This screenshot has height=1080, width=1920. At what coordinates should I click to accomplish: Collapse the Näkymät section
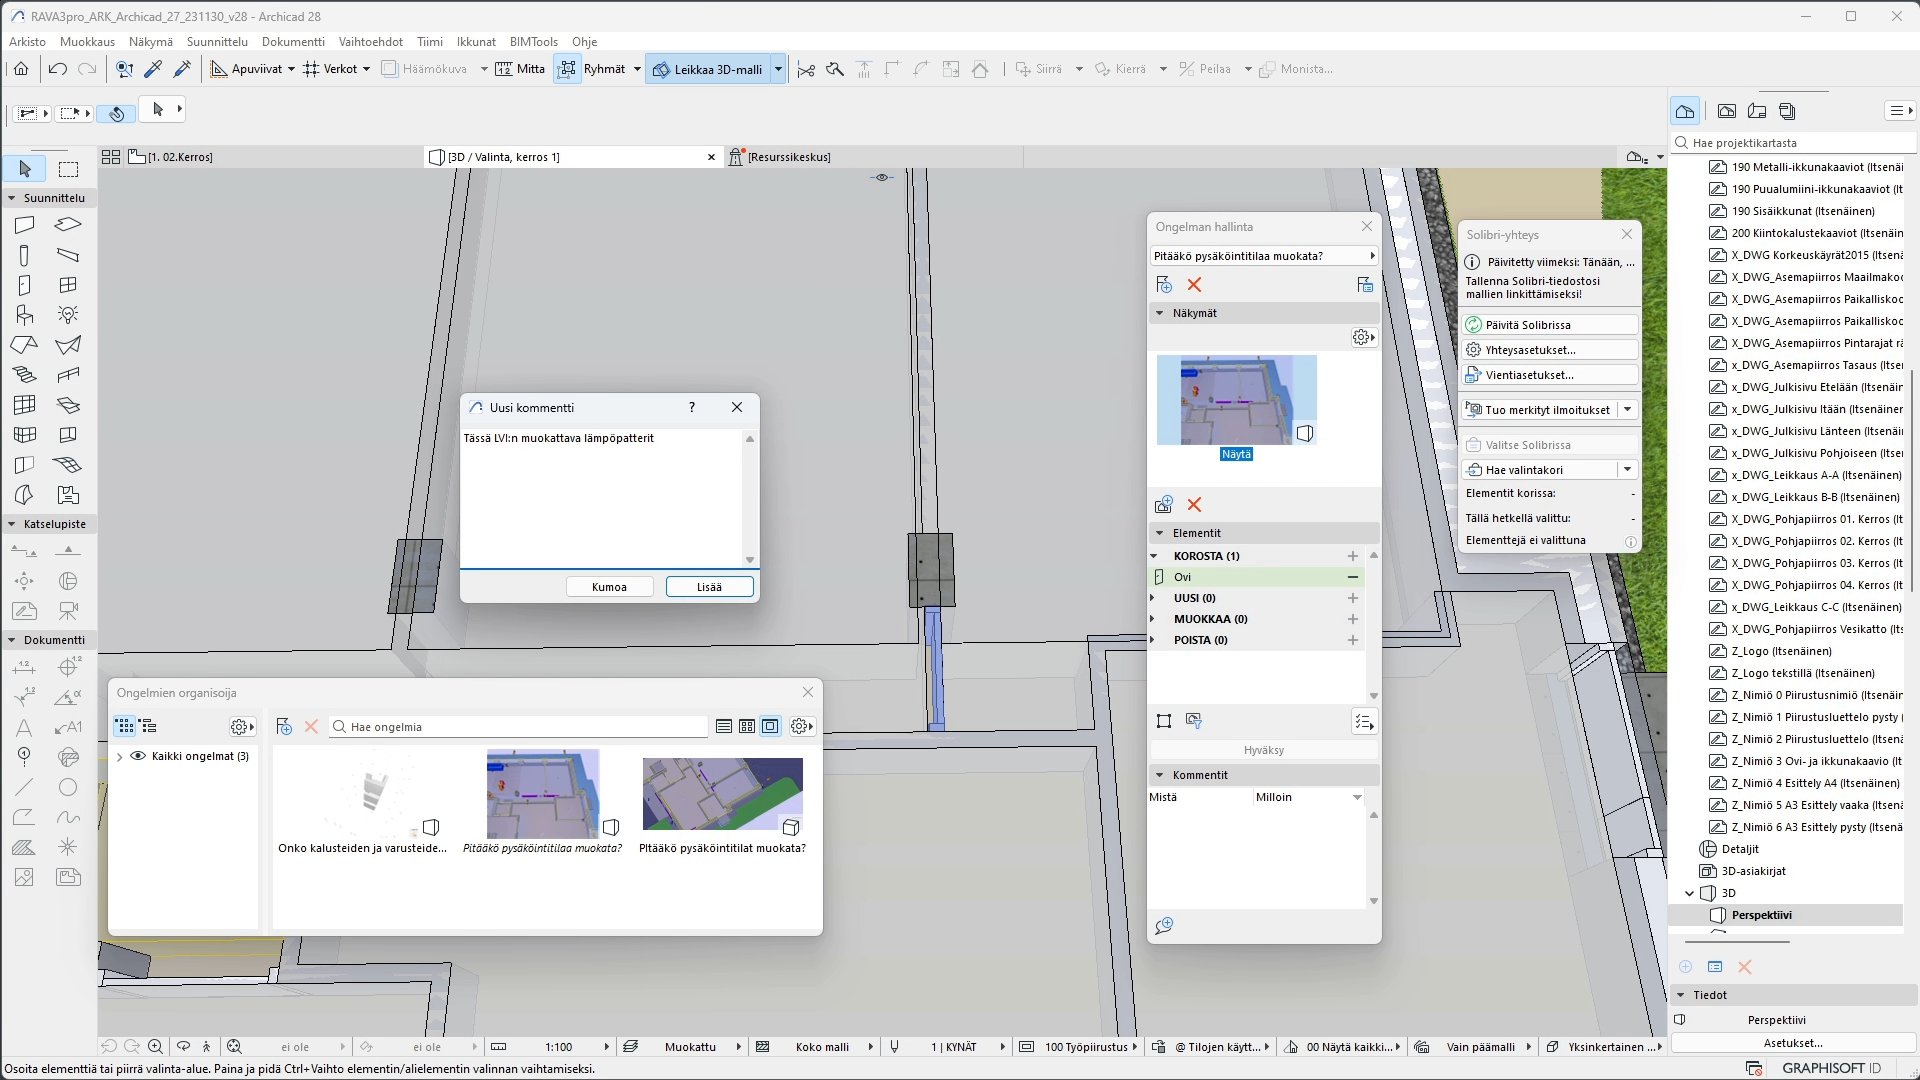click(1160, 313)
